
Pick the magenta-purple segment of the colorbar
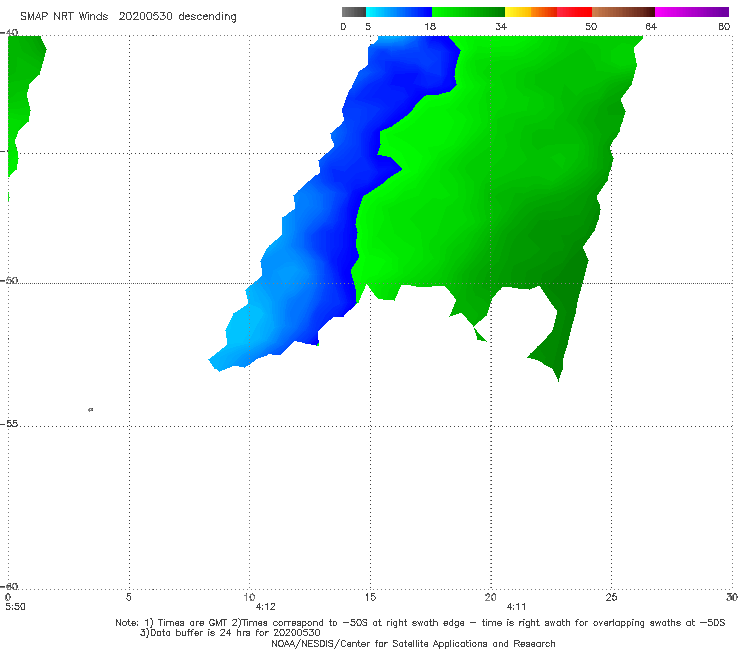[692, 12]
